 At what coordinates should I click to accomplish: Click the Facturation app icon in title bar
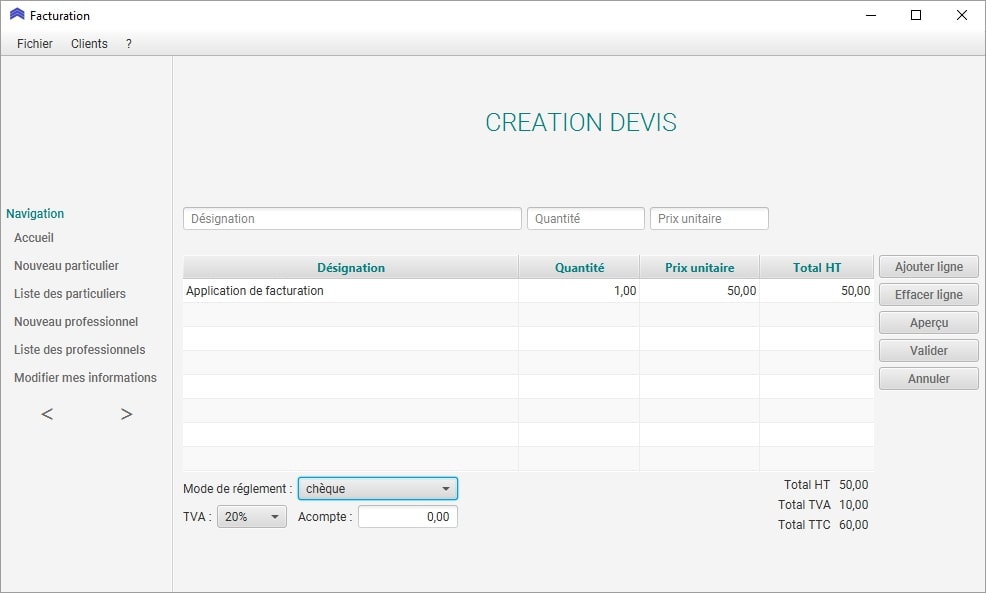coord(17,15)
